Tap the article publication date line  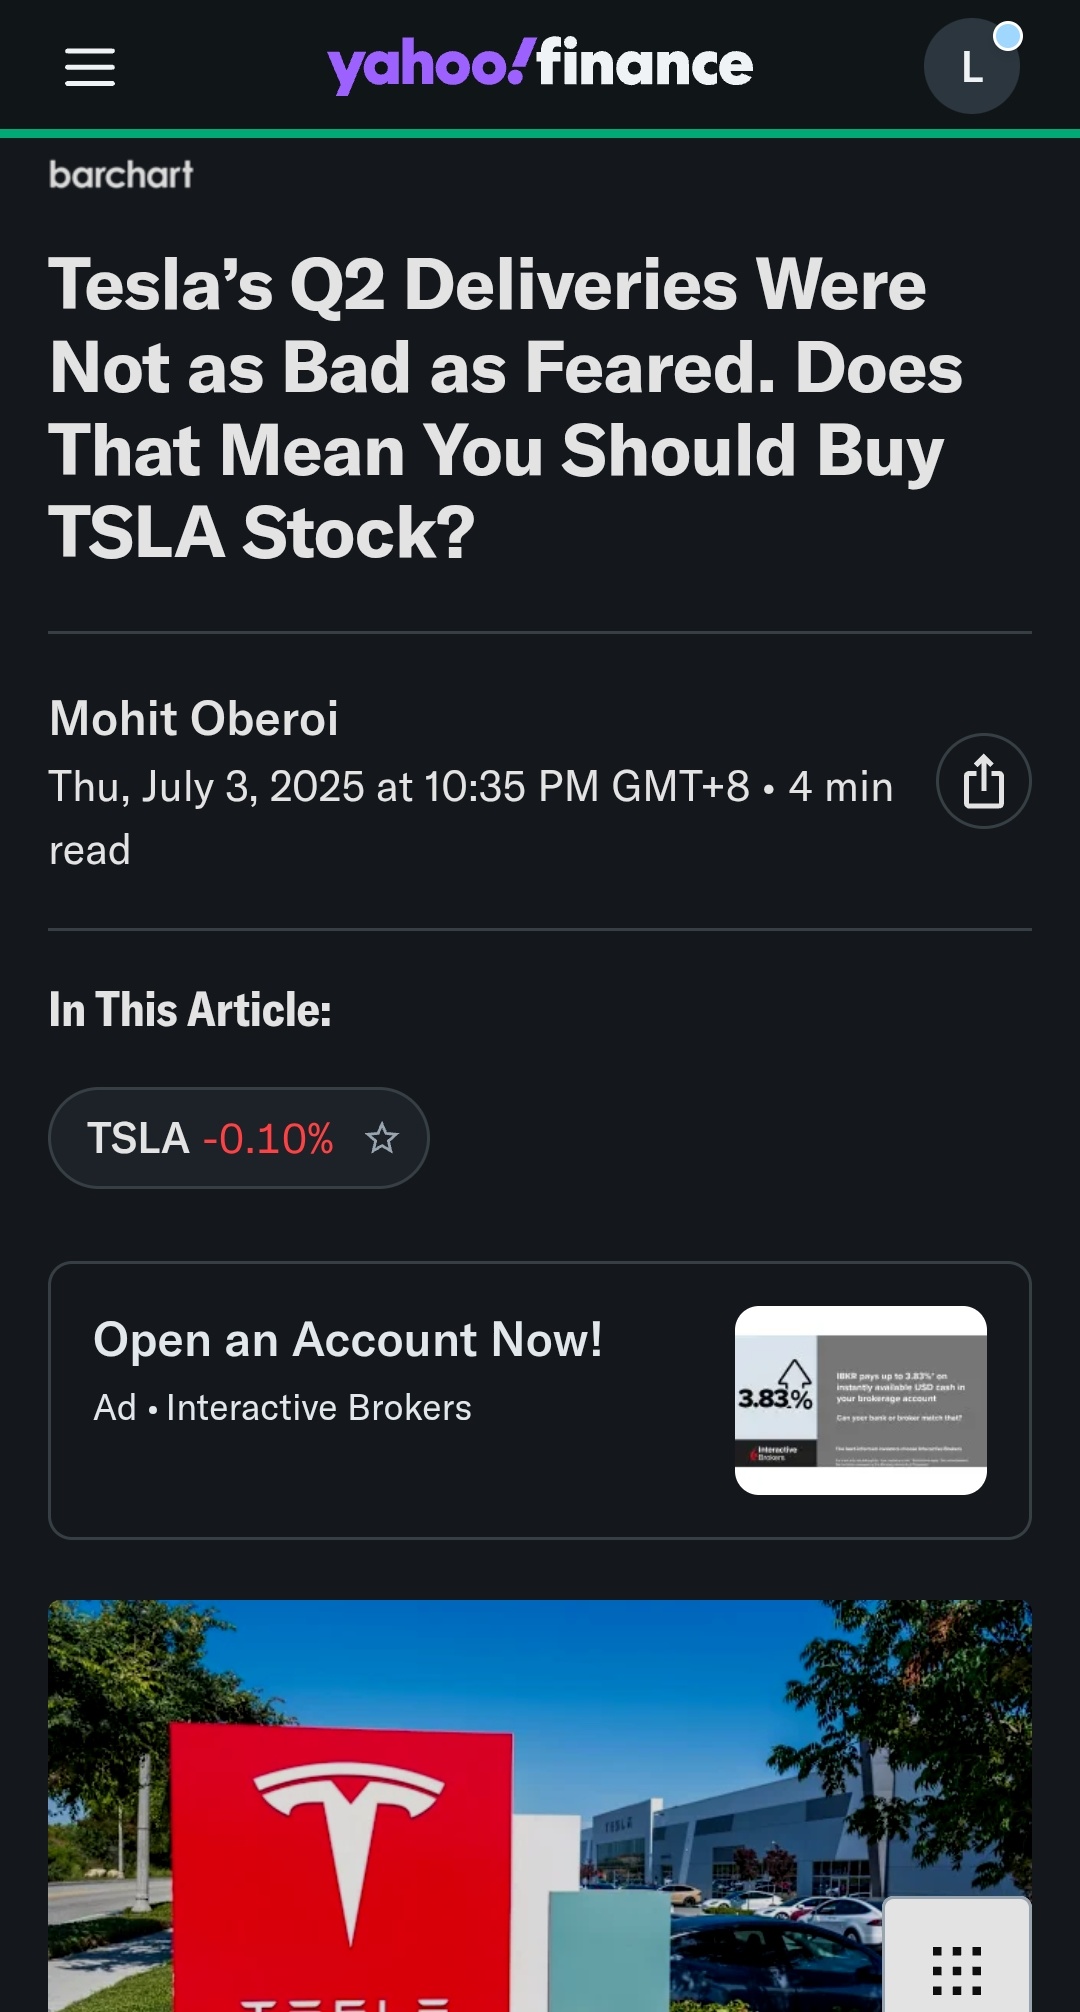coord(471,818)
